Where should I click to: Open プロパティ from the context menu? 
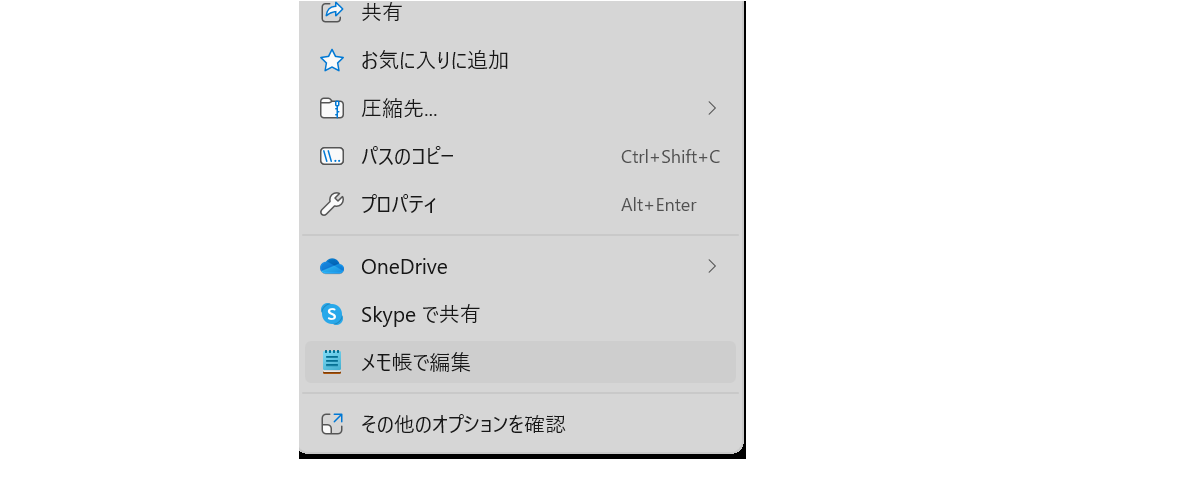(x=399, y=205)
